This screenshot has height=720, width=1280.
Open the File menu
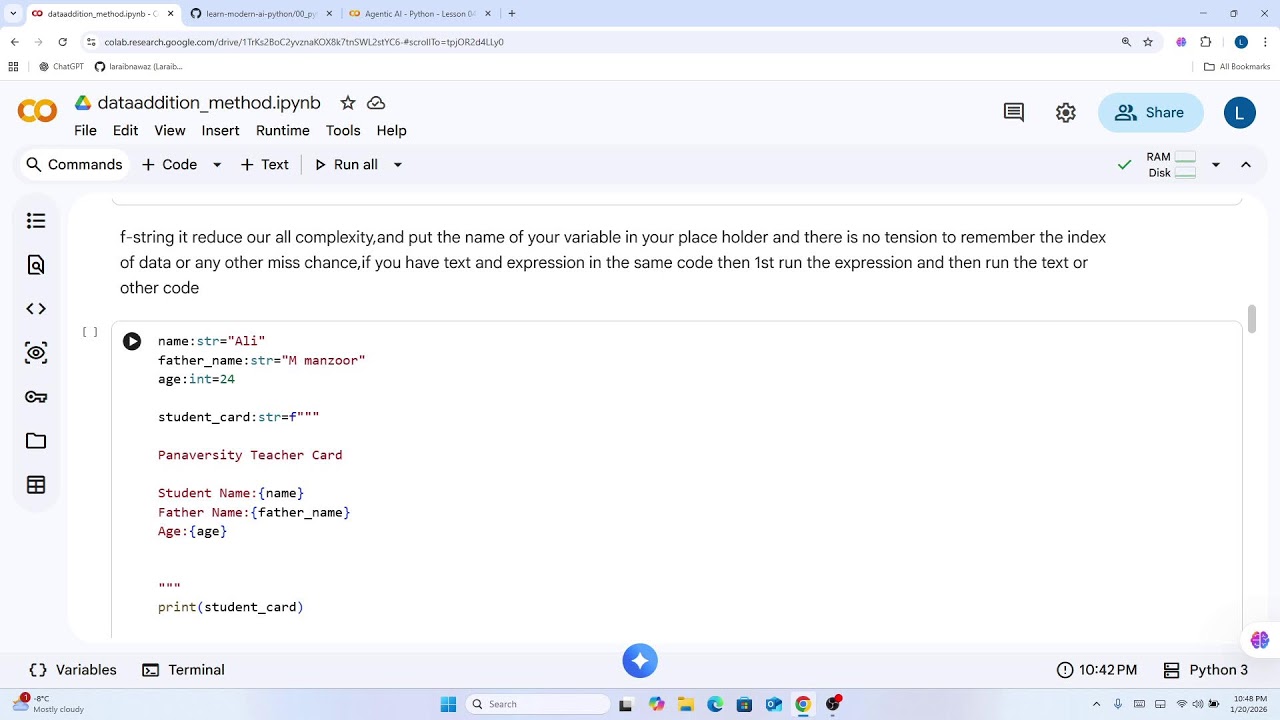(x=85, y=130)
